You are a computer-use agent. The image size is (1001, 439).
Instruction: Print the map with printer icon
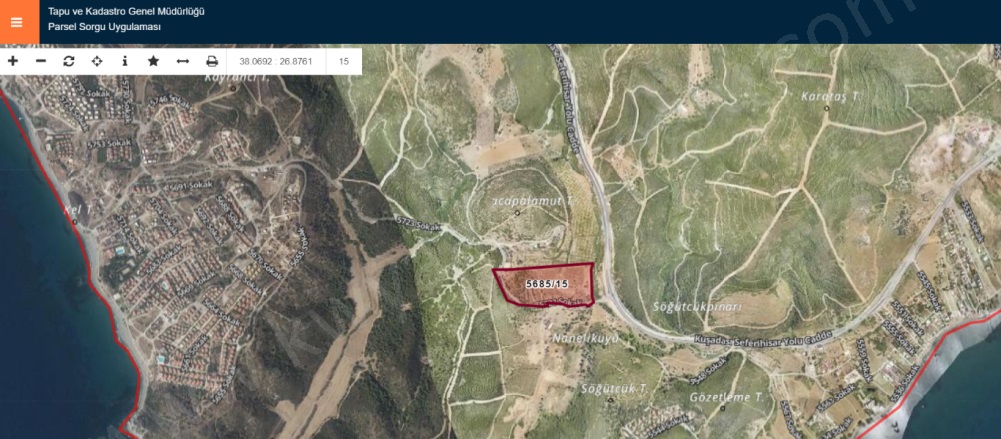(212, 61)
